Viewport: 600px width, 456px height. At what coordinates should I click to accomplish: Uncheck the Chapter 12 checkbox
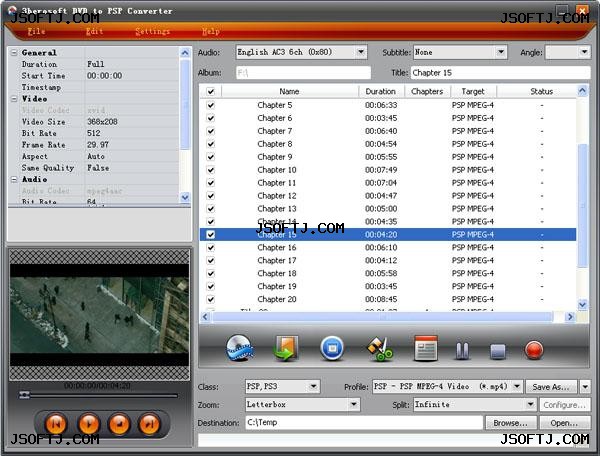210,196
